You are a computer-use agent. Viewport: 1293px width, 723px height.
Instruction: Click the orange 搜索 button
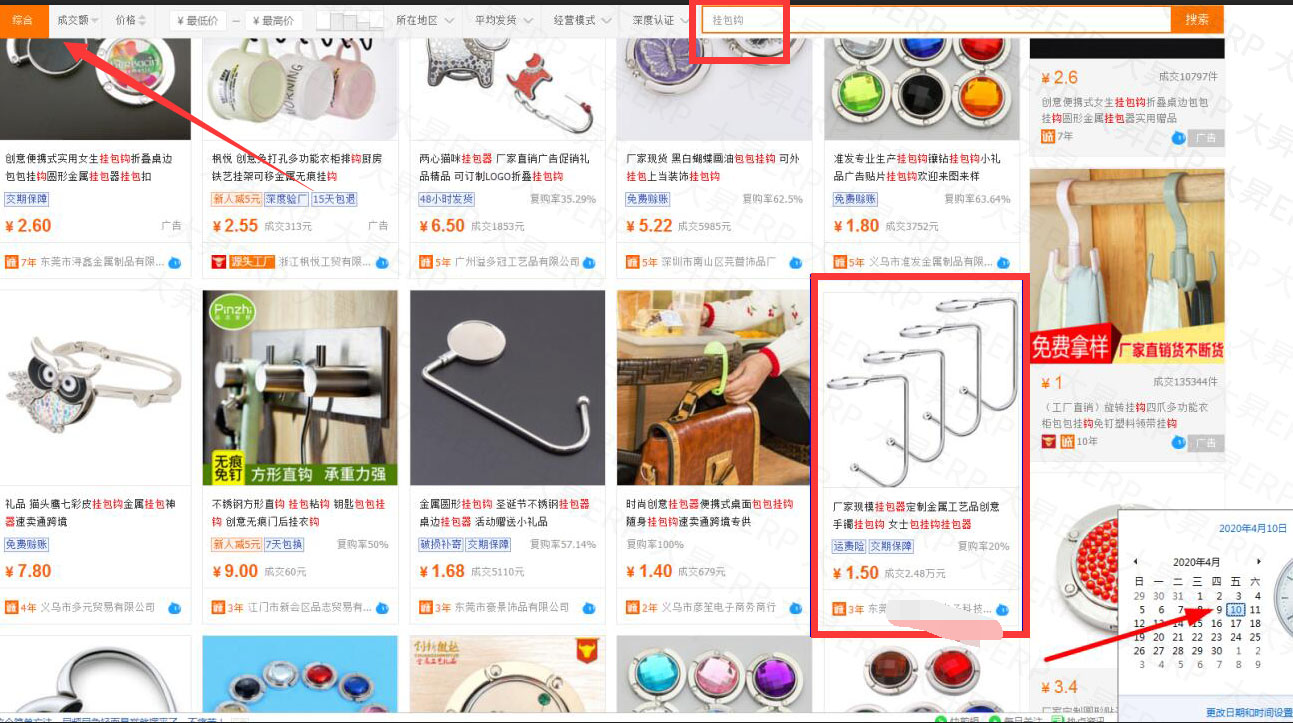[1197, 20]
